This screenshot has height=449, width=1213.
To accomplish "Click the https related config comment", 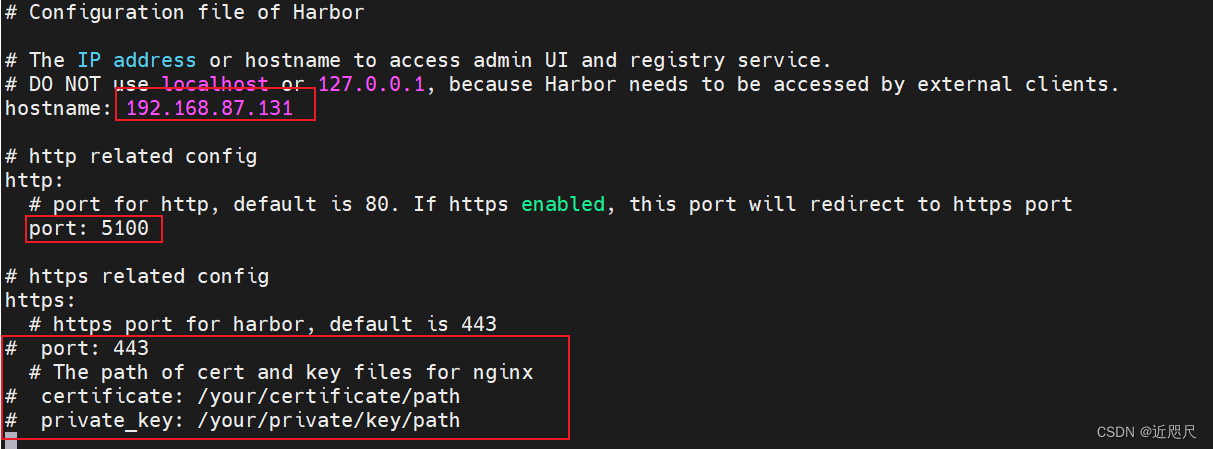I will (x=137, y=276).
